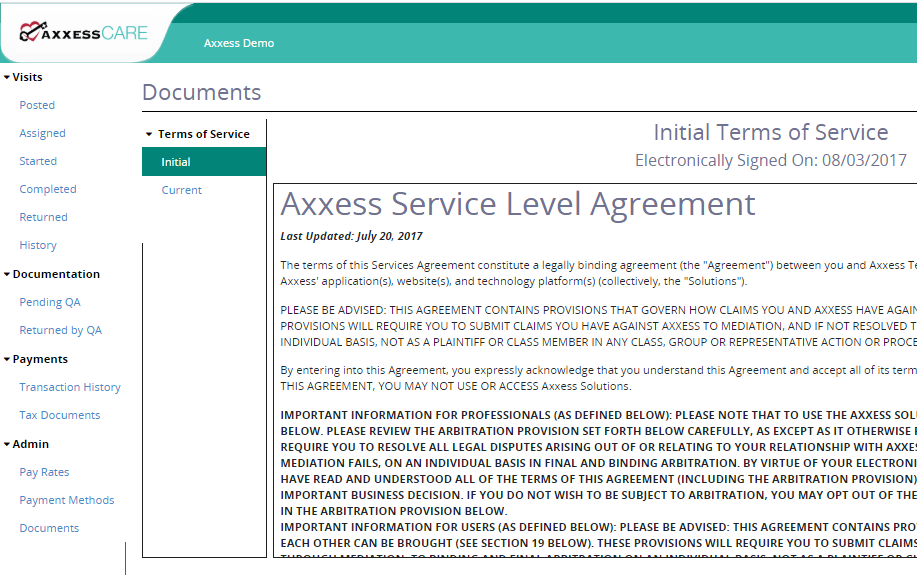This screenshot has width=917, height=575.
Task: Open Tax Documents
Action: pos(60,415)
